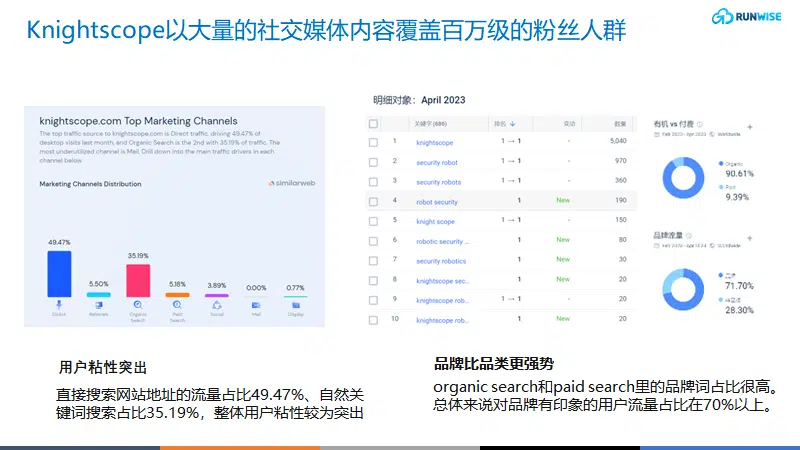The height and width of the screenshot is (450, 800).
Task: Check the box for row number 9
Action: pos(373,301)
